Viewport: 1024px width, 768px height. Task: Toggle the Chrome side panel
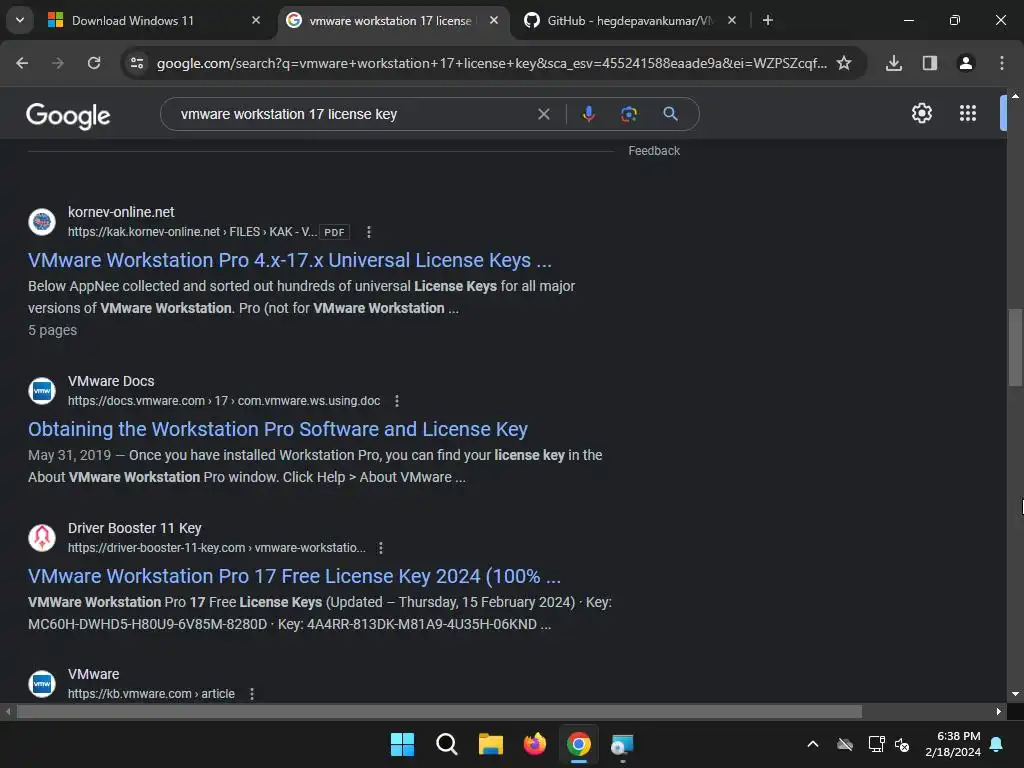point(930,63)
